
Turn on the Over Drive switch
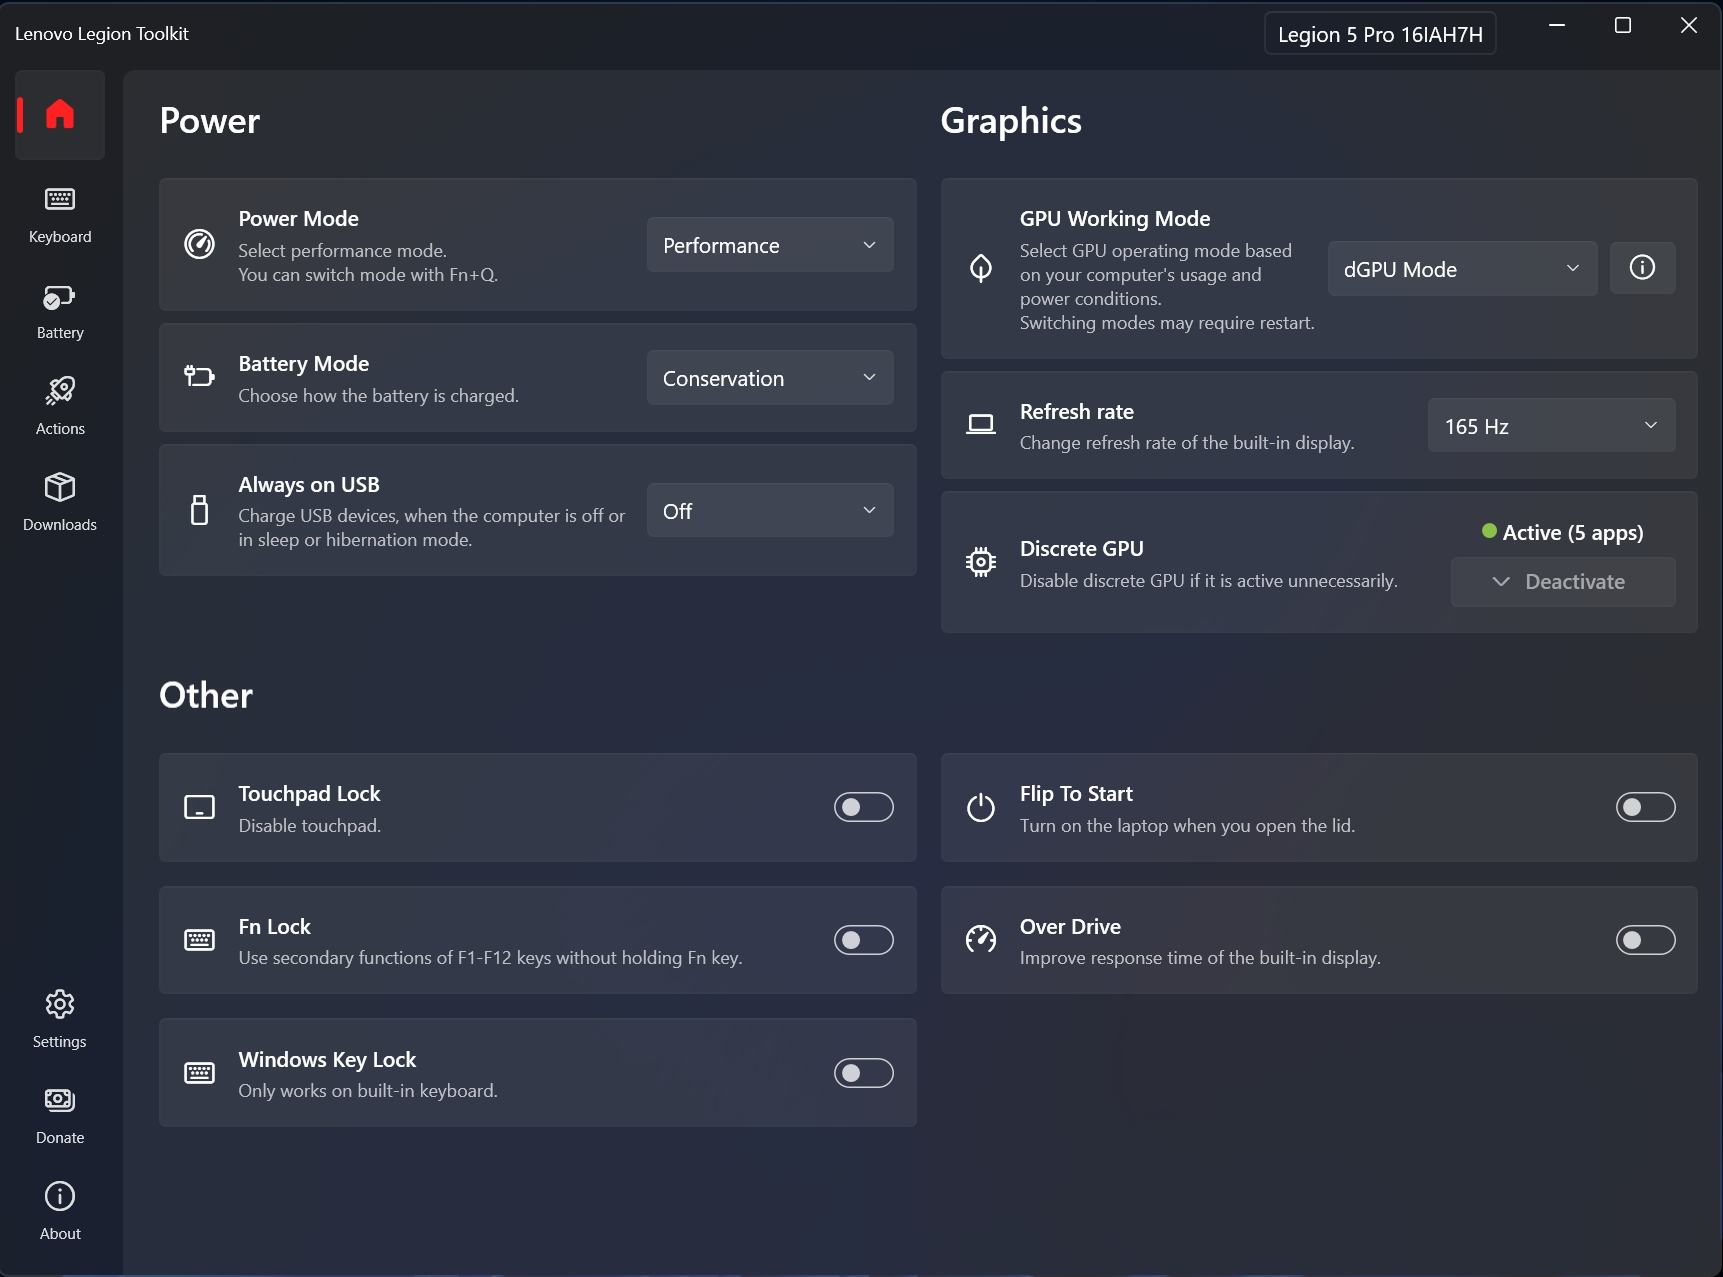click(1645, 940)
